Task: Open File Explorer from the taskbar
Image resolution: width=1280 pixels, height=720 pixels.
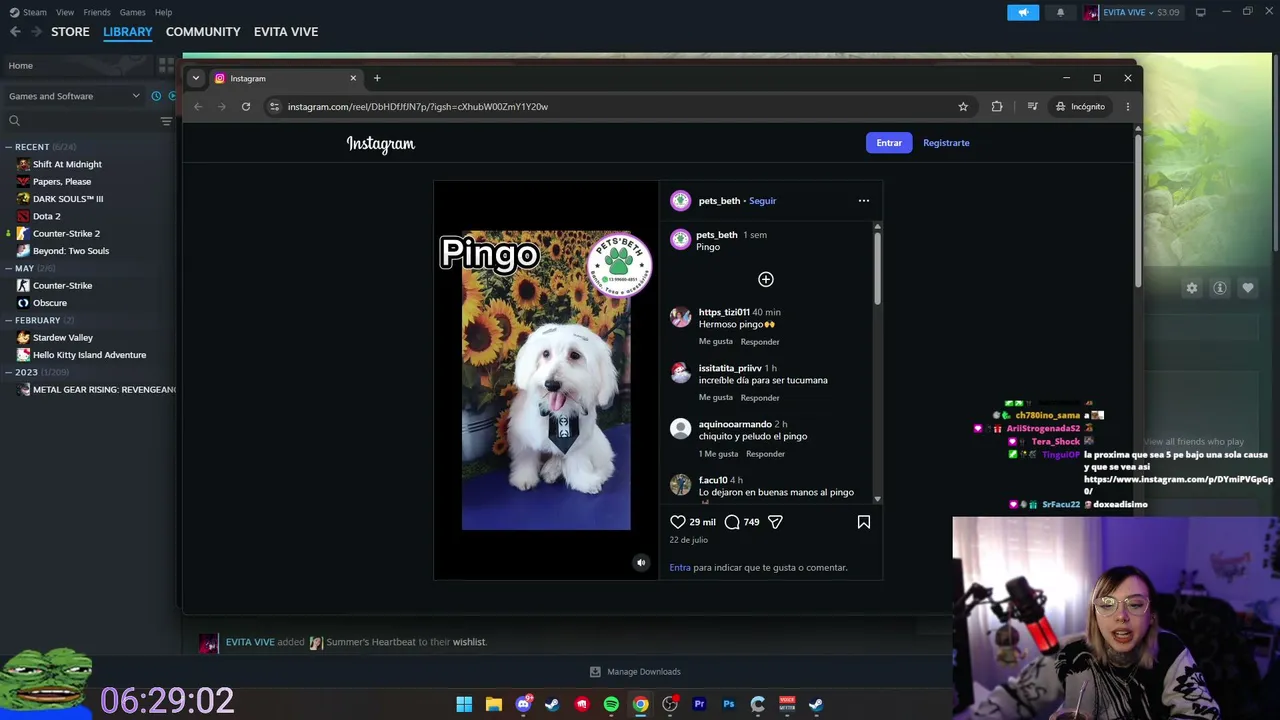Action: tap(493, 704)
